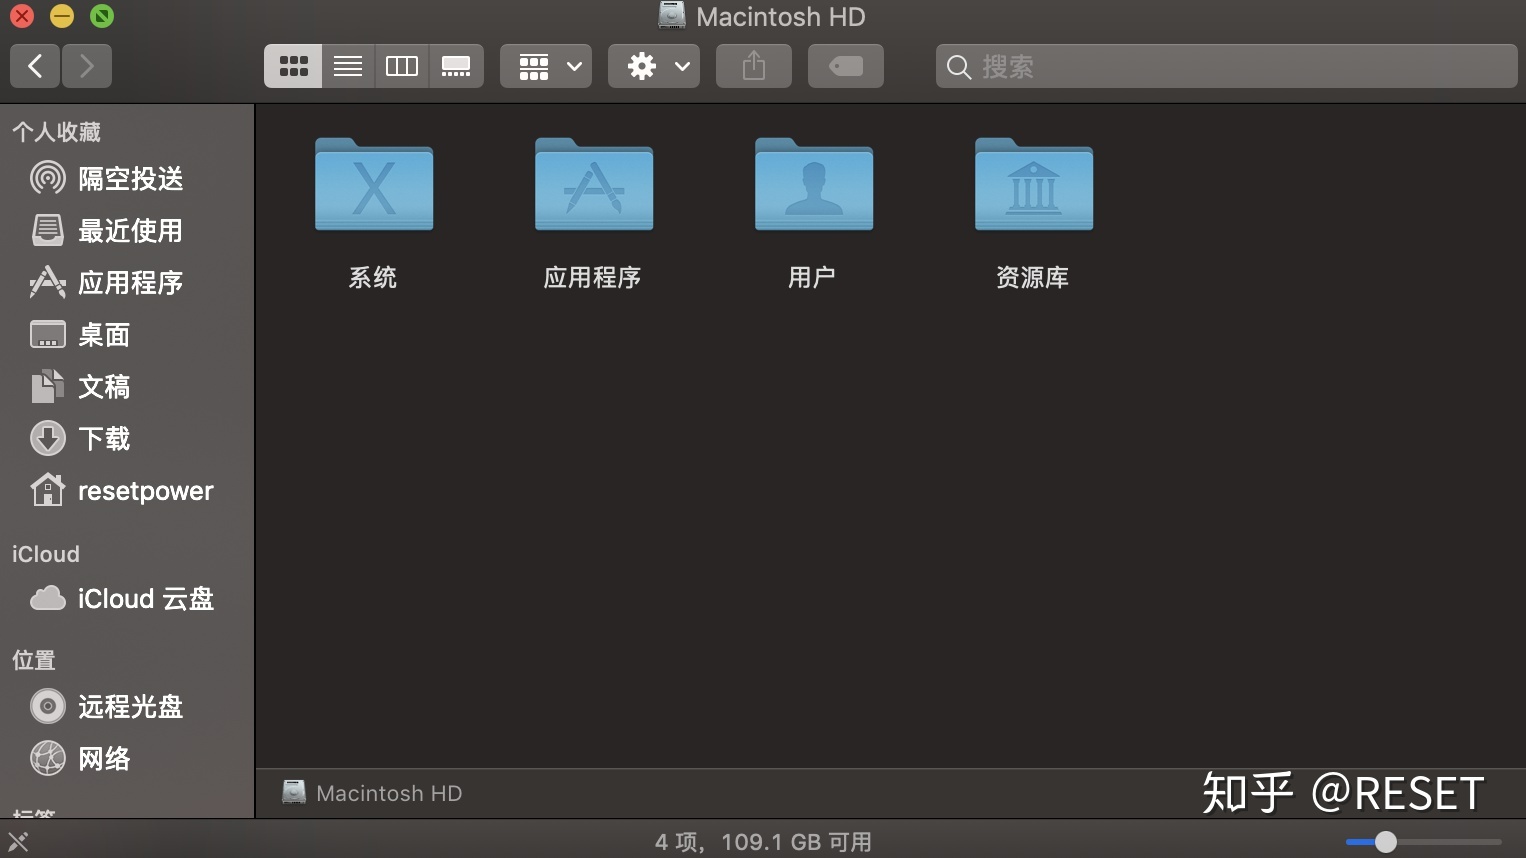Click the download arrow icon beside 下载
This screenshot has width=1526, height=858.
(48, 438)
